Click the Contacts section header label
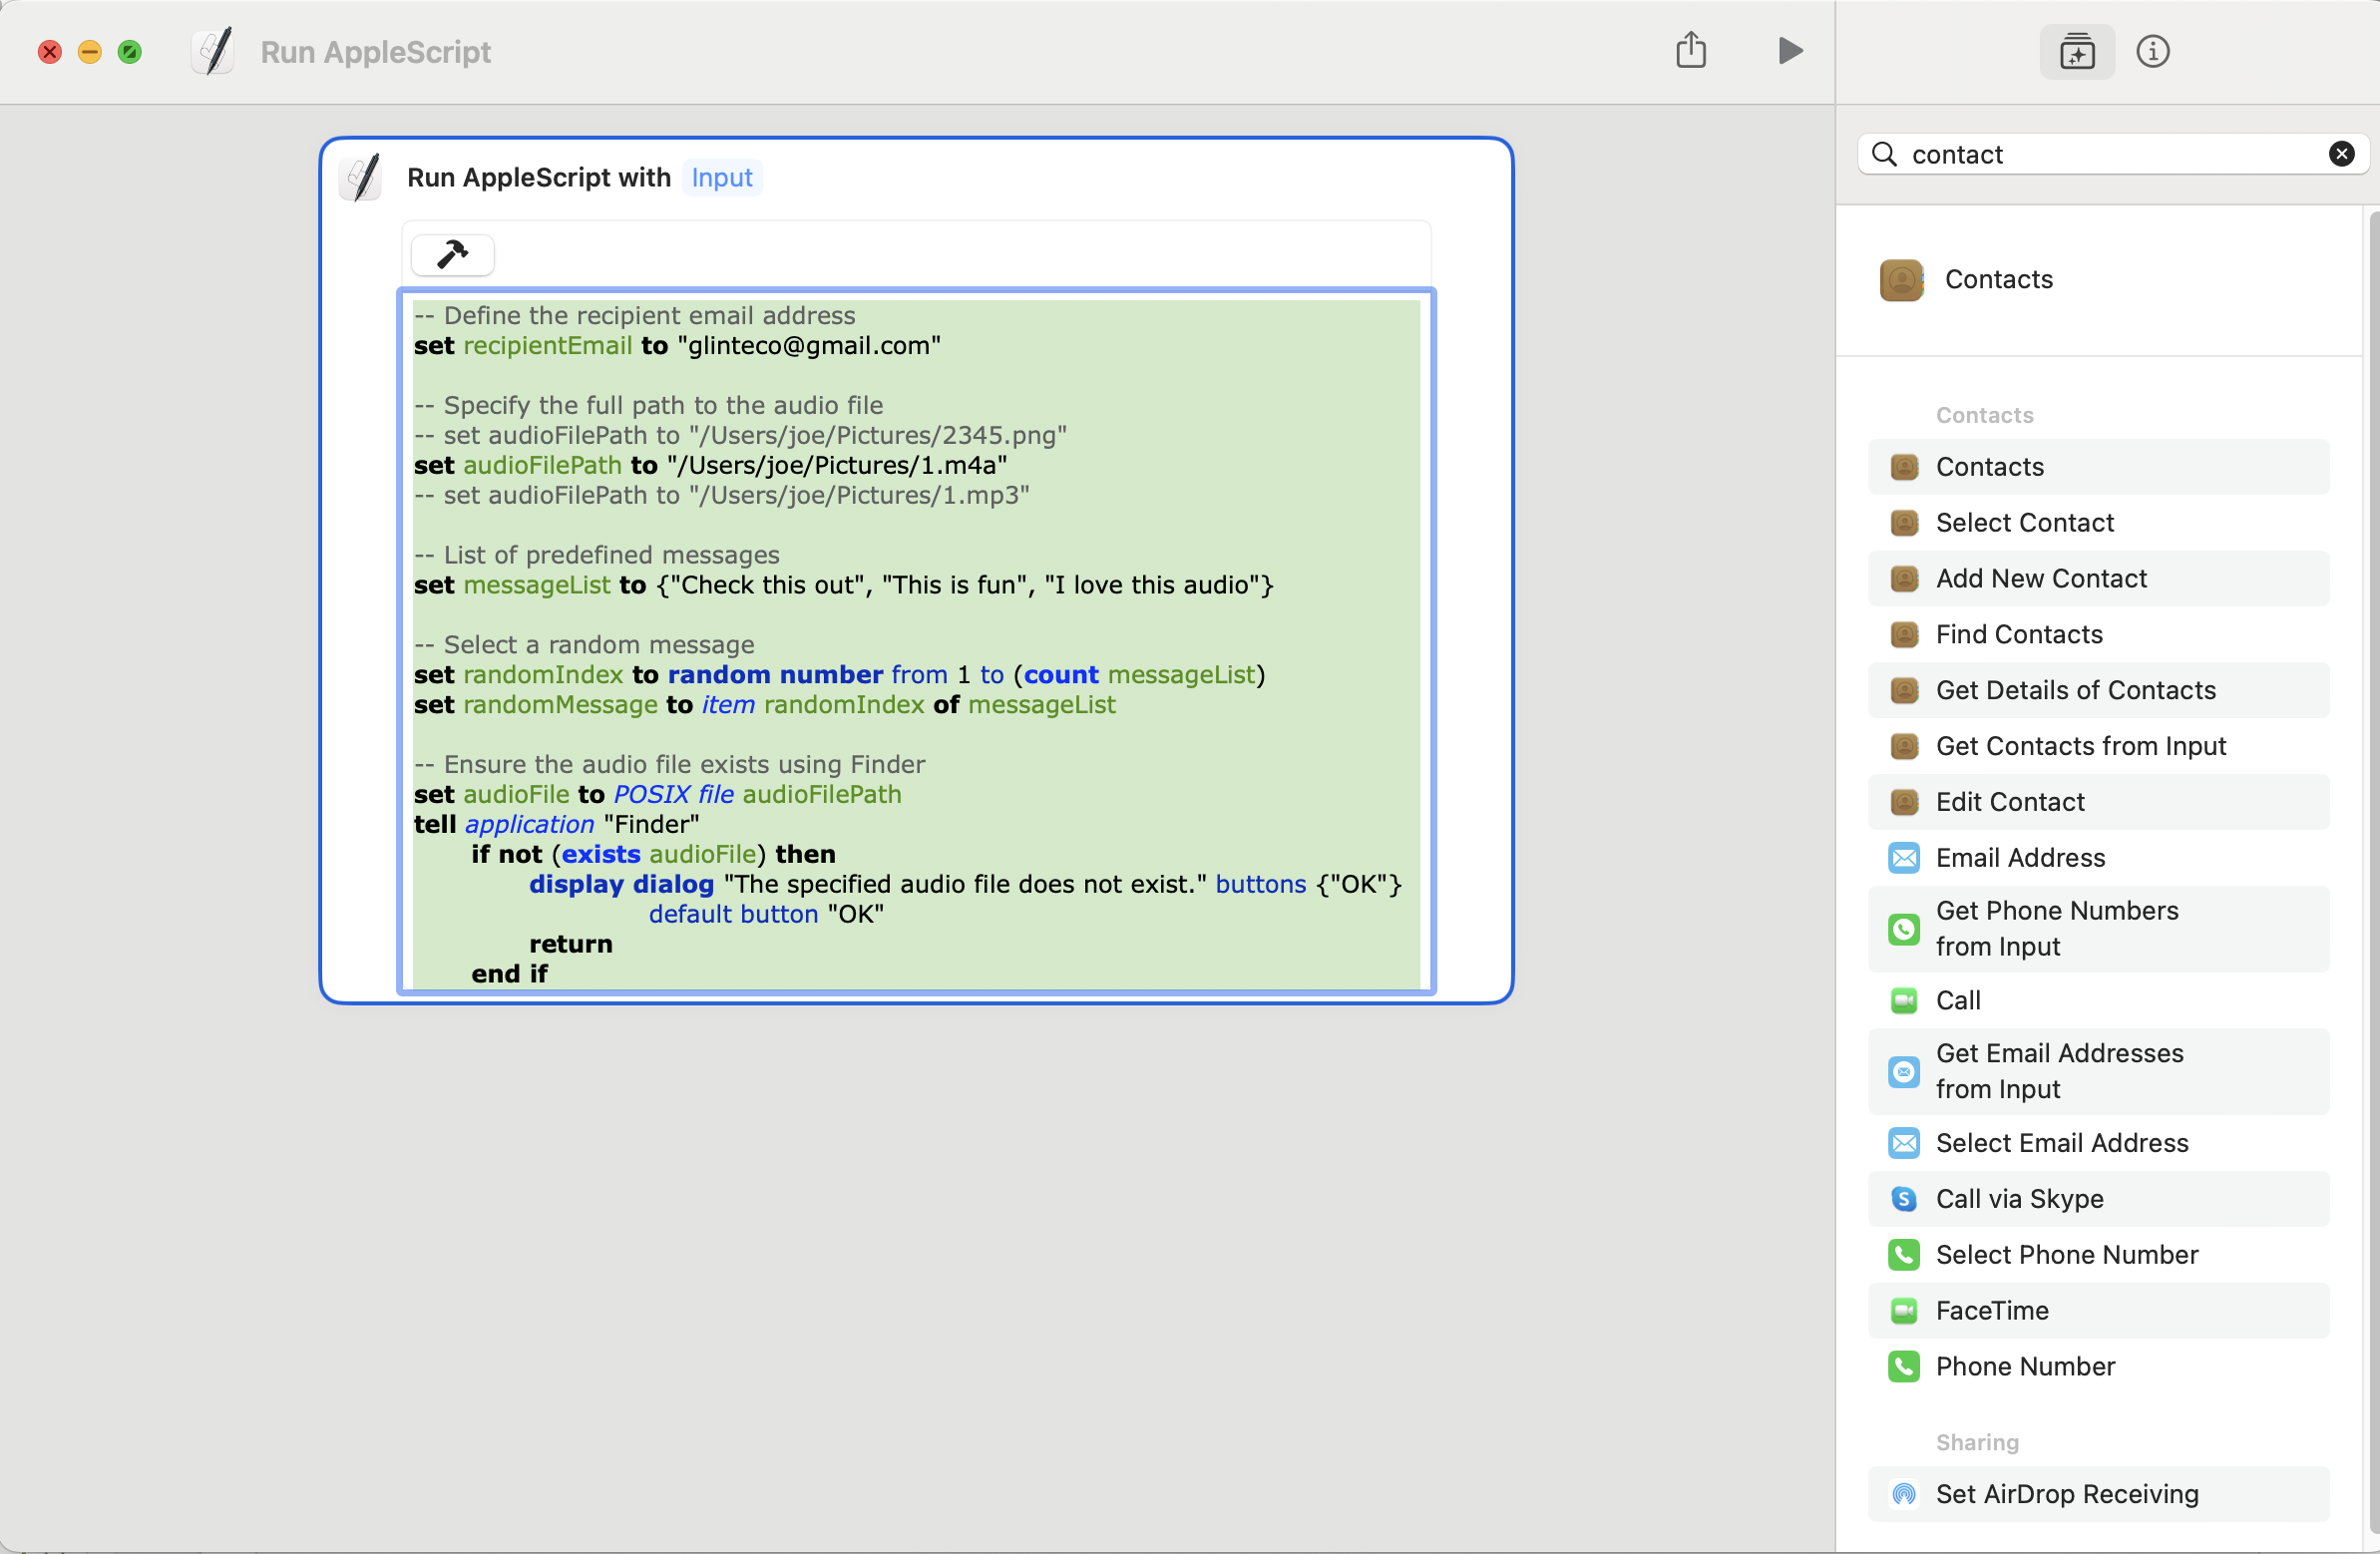Screen dimensions: 2380x1554 [1984, 416]
